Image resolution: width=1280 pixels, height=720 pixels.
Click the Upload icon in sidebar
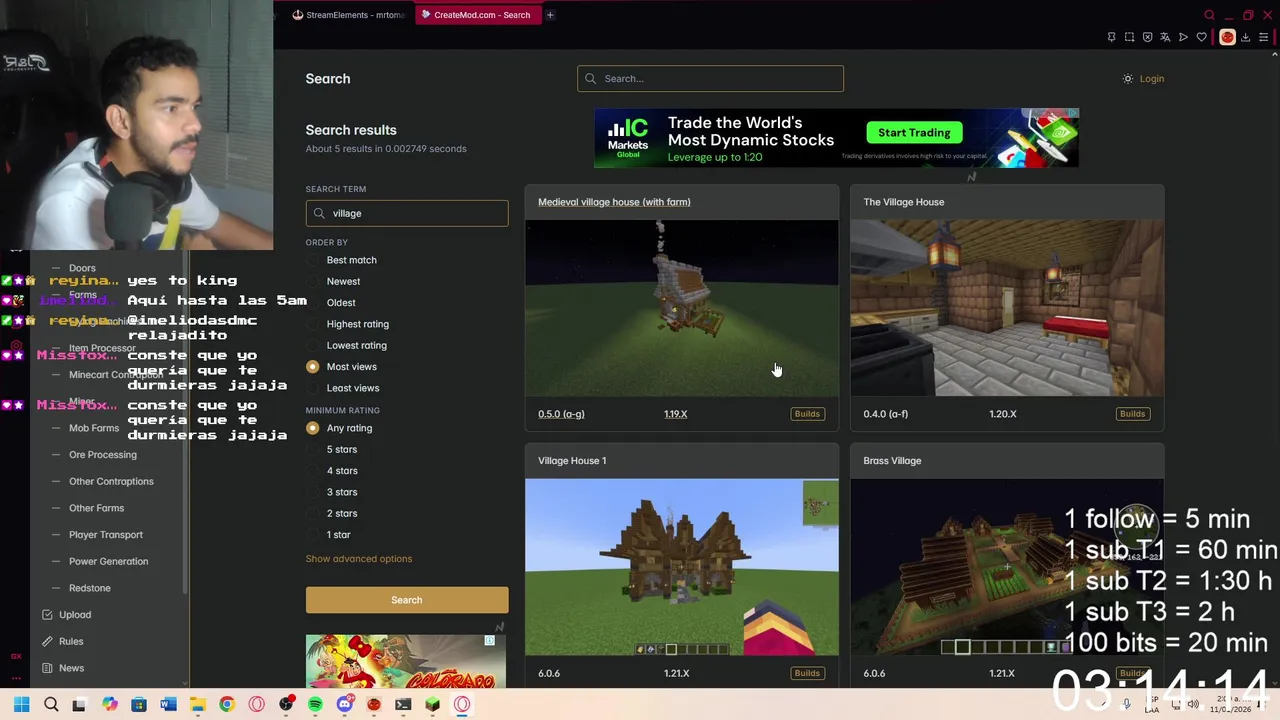(47, 615)
